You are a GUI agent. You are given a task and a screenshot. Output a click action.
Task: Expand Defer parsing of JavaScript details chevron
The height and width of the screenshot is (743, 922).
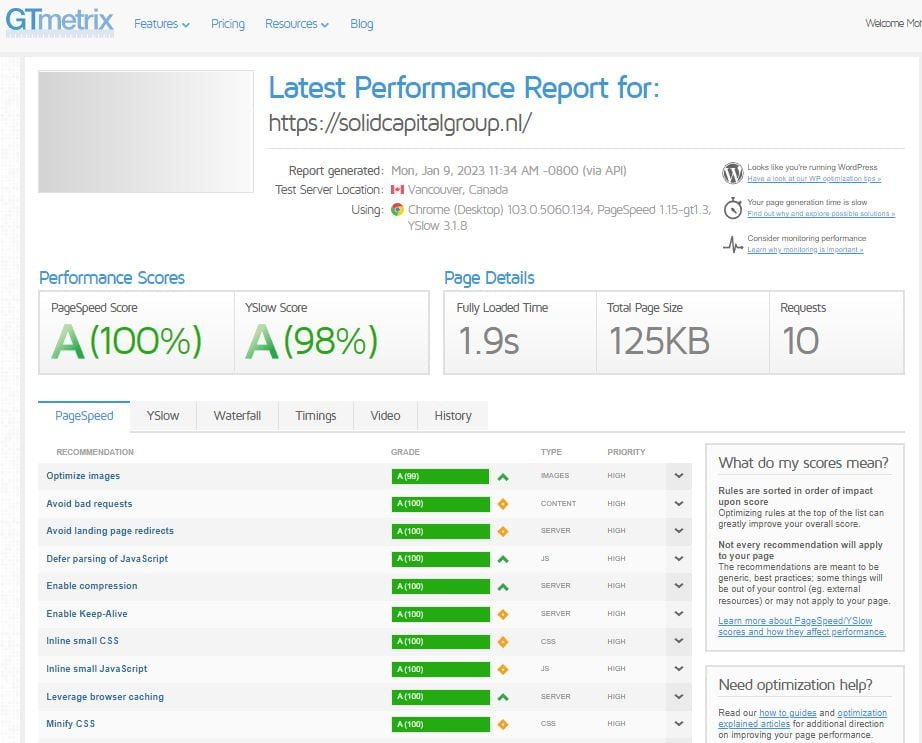[x=679, y=559]
